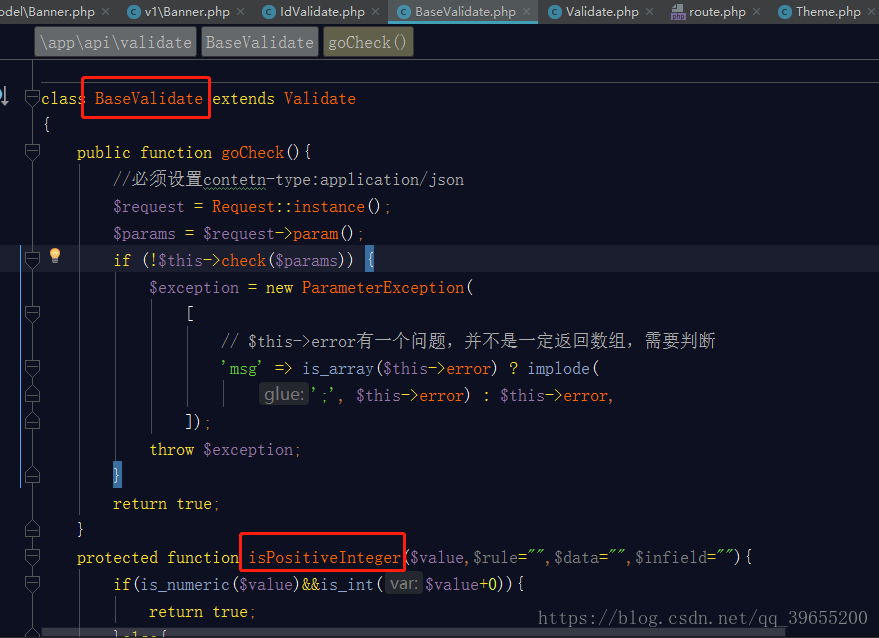Collapse the goCheck() function fold marker
This screenshot has width=879, height=638.
coord(32,152)
